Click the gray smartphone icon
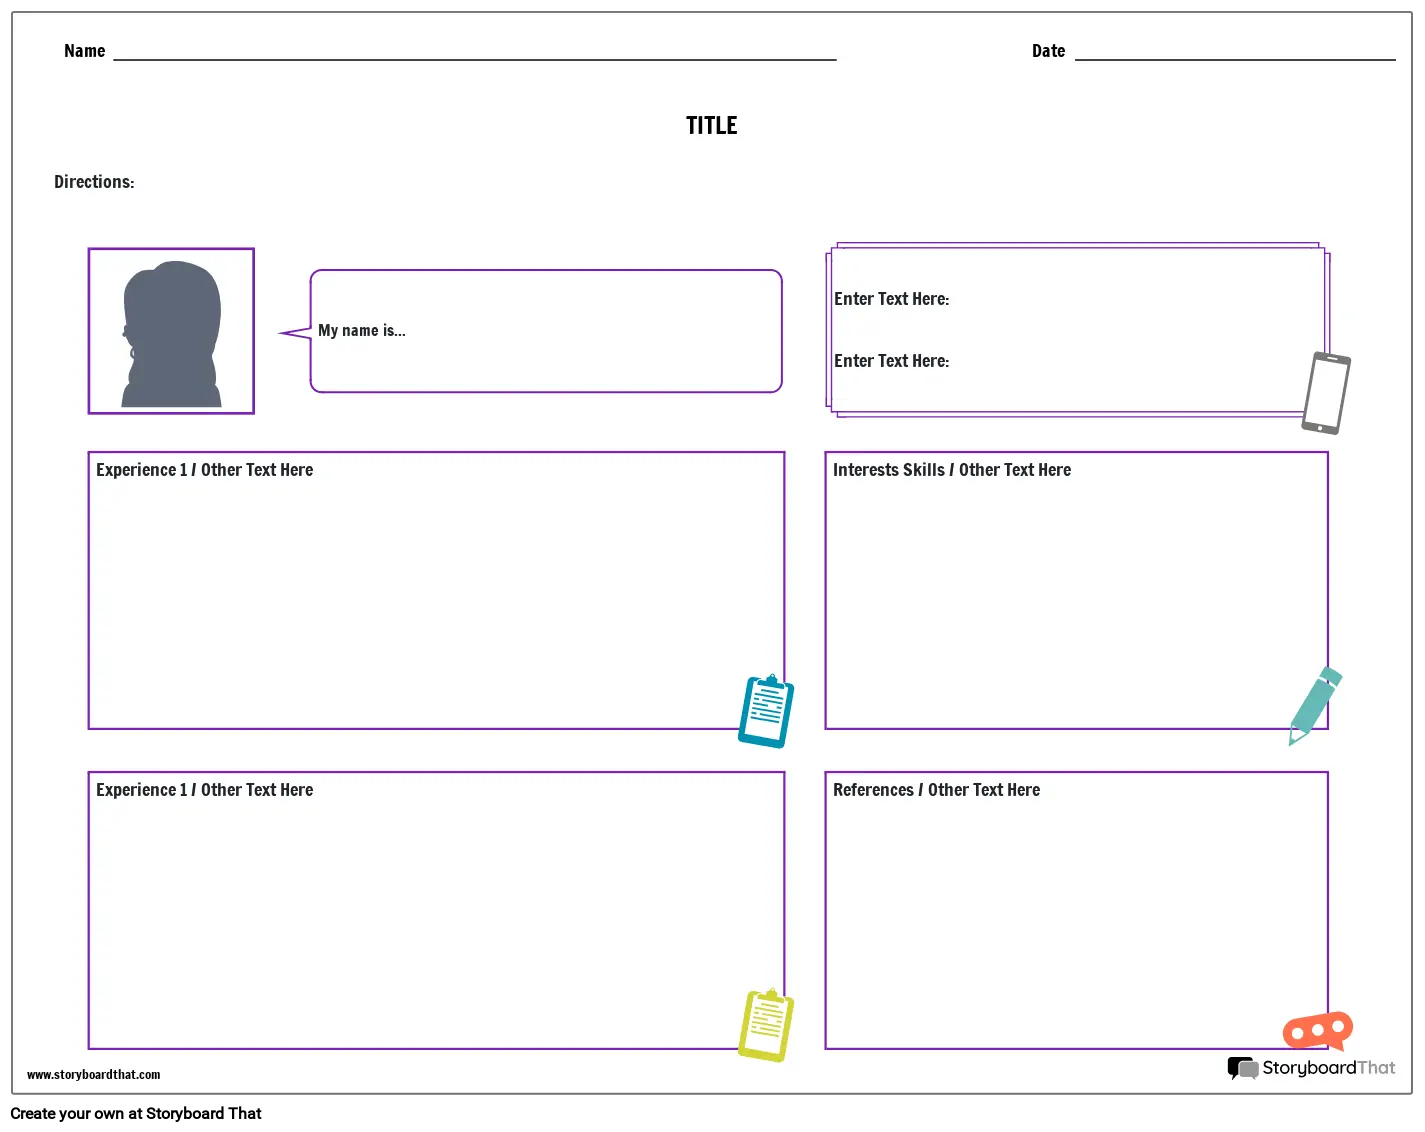The width and height of the screenshot is (1425, 1132). [x=1326, y=393]
